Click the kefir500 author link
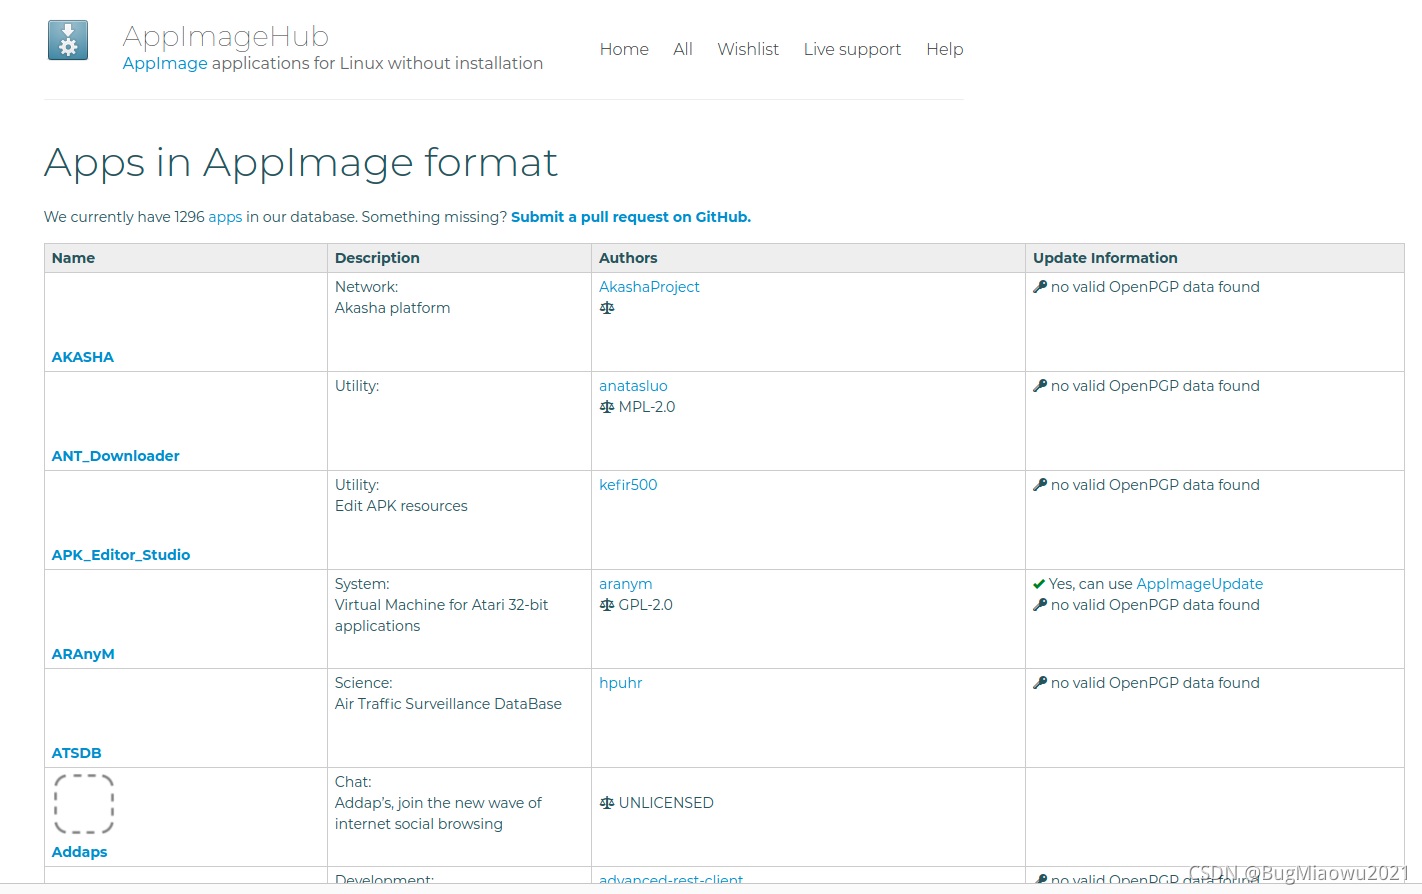This screenshot has width=1422, height=894. (x=628, y=484)
